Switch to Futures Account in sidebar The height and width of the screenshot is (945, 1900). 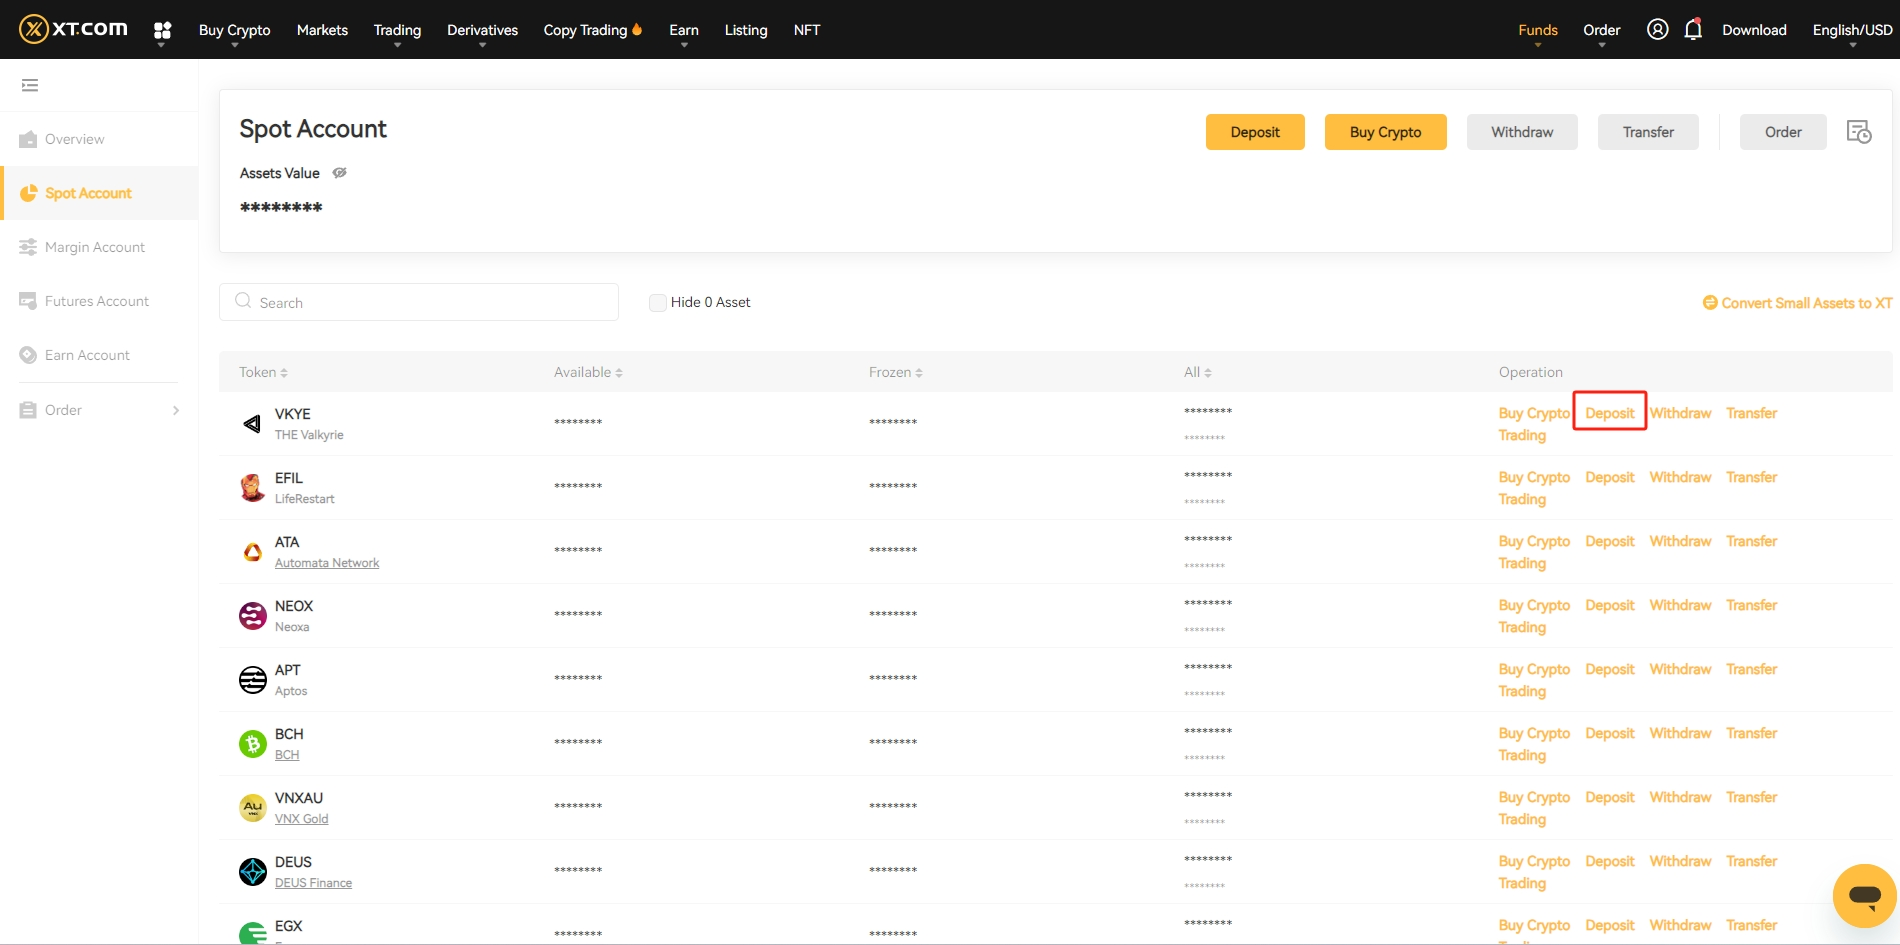pos(97,301)
